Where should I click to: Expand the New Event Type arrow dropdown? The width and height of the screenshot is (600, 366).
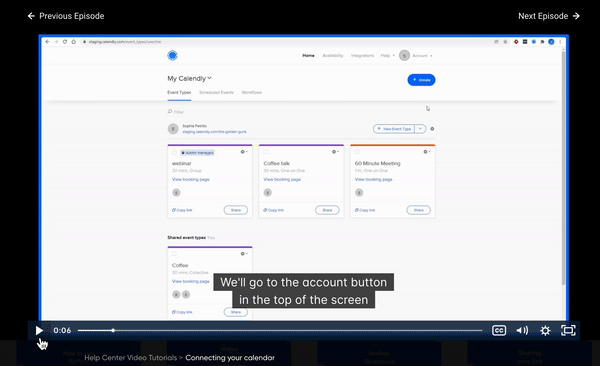coord(420,129)
